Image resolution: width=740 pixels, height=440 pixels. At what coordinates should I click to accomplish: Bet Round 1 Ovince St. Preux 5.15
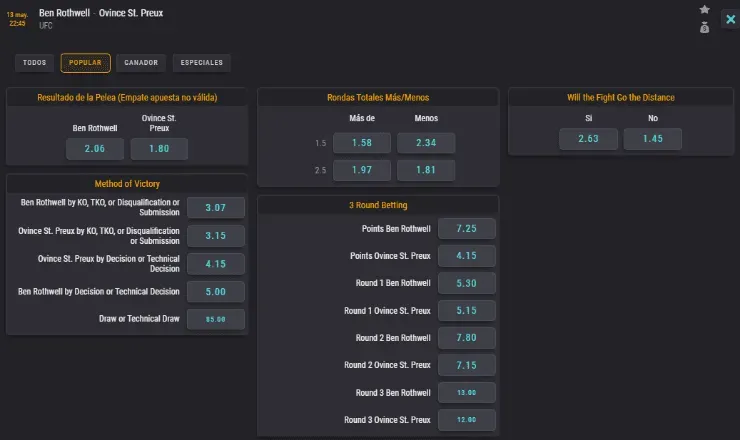click(466, 311)
